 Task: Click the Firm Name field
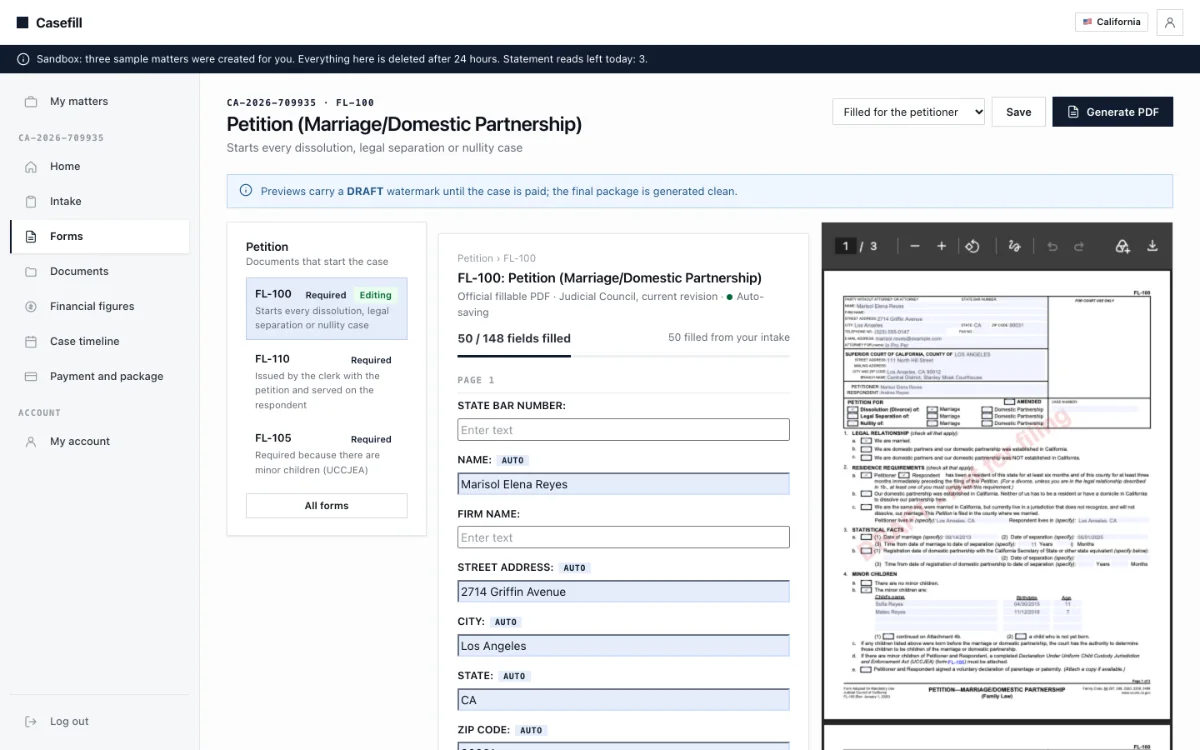coord(624,538)
